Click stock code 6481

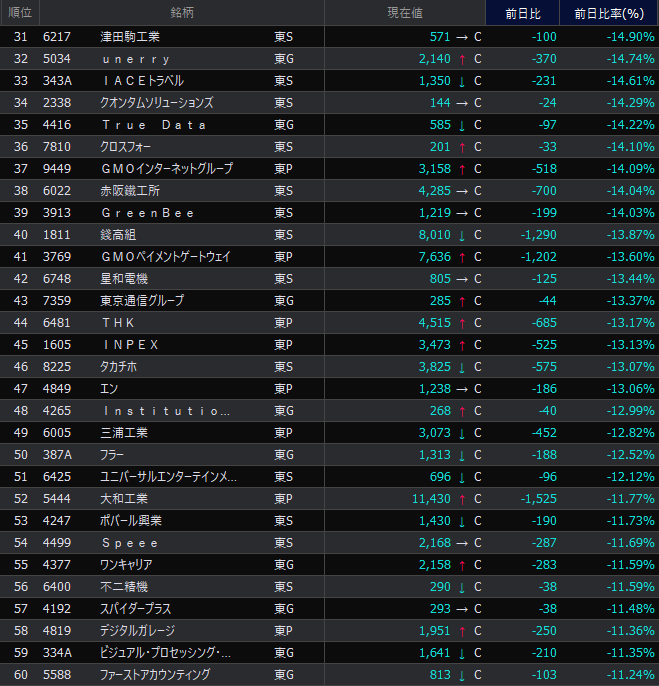[x=57, y=323]
